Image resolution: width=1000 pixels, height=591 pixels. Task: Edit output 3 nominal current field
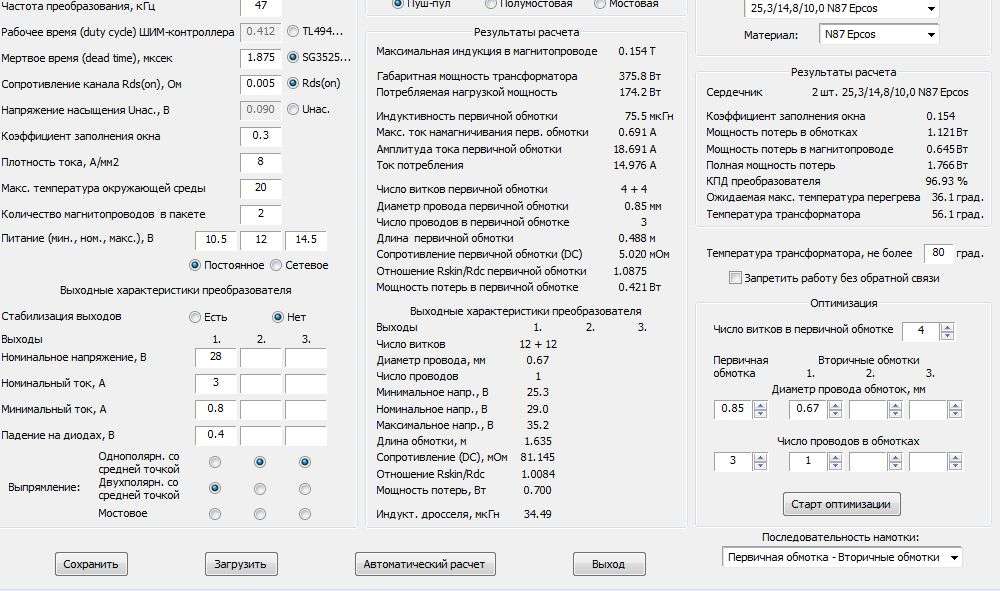pos(305,383)
